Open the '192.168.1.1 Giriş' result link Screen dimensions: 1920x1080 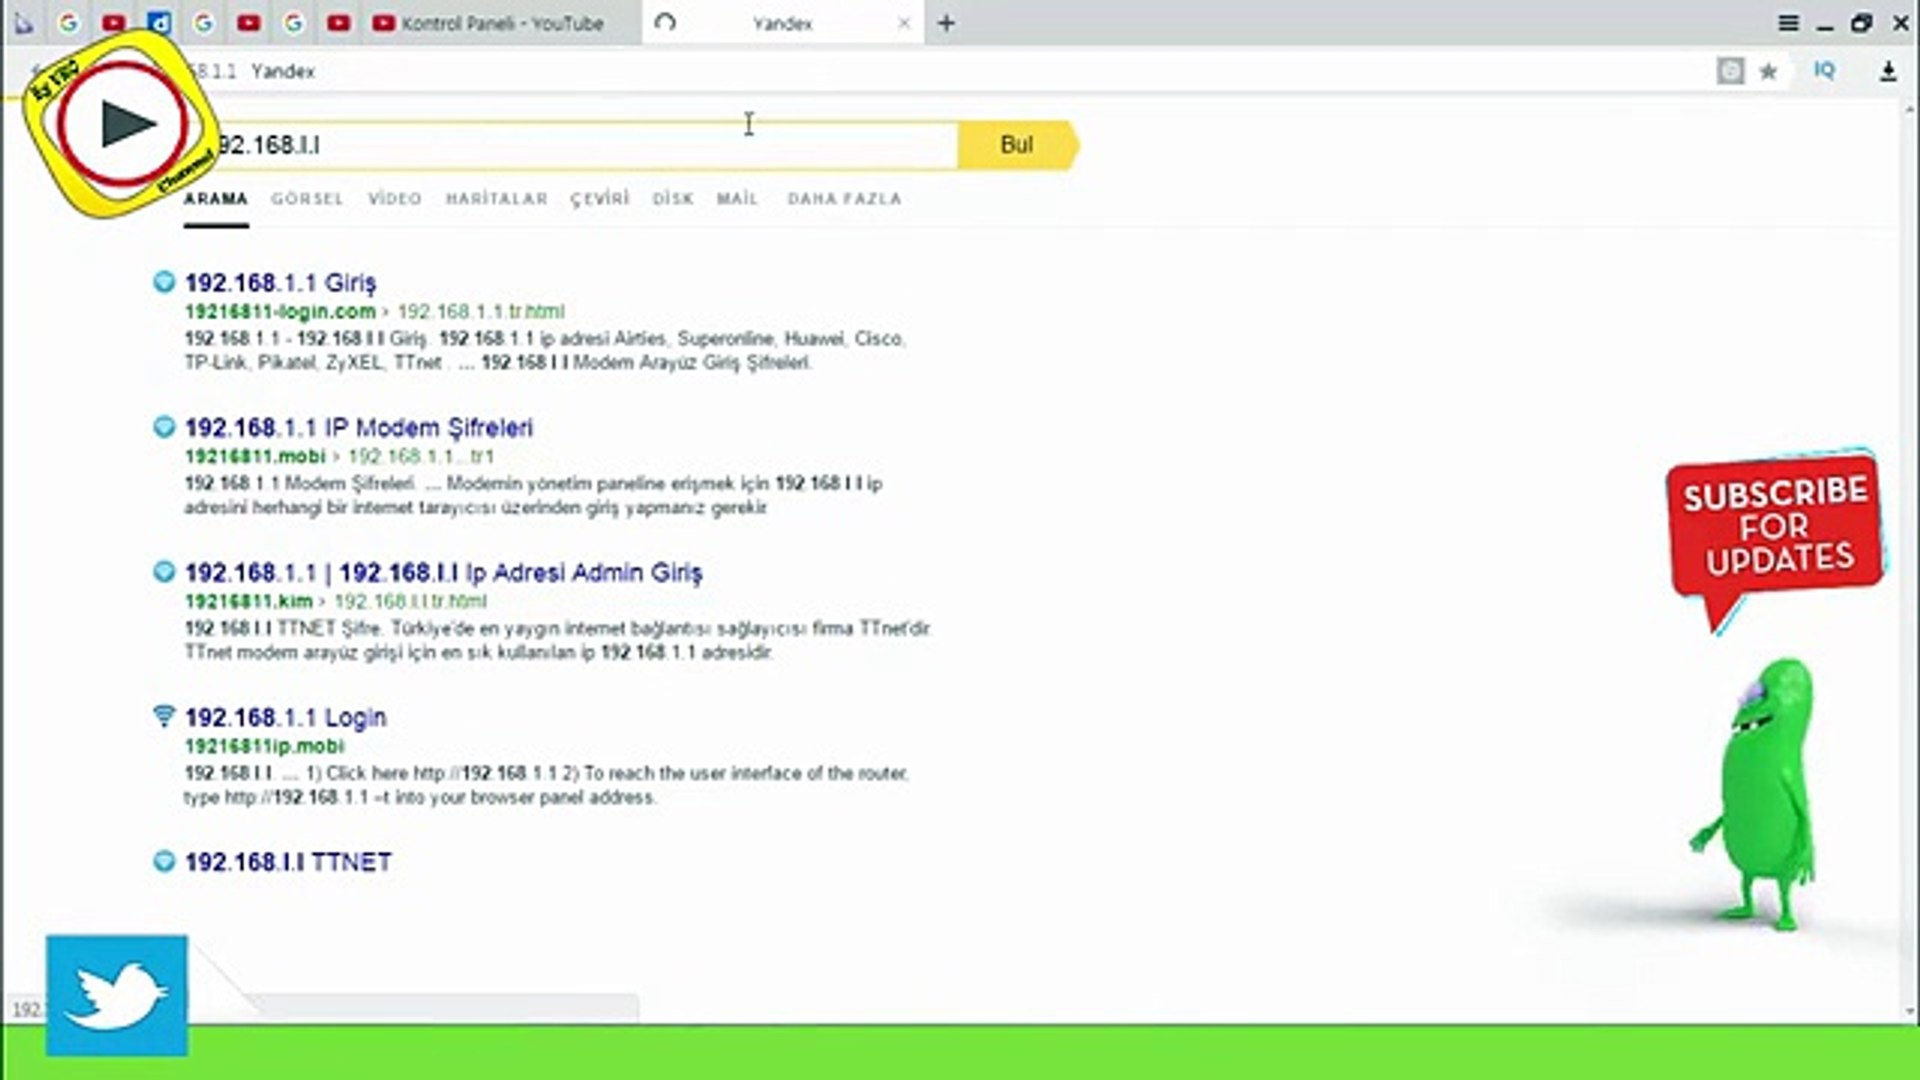click(280, 283)
